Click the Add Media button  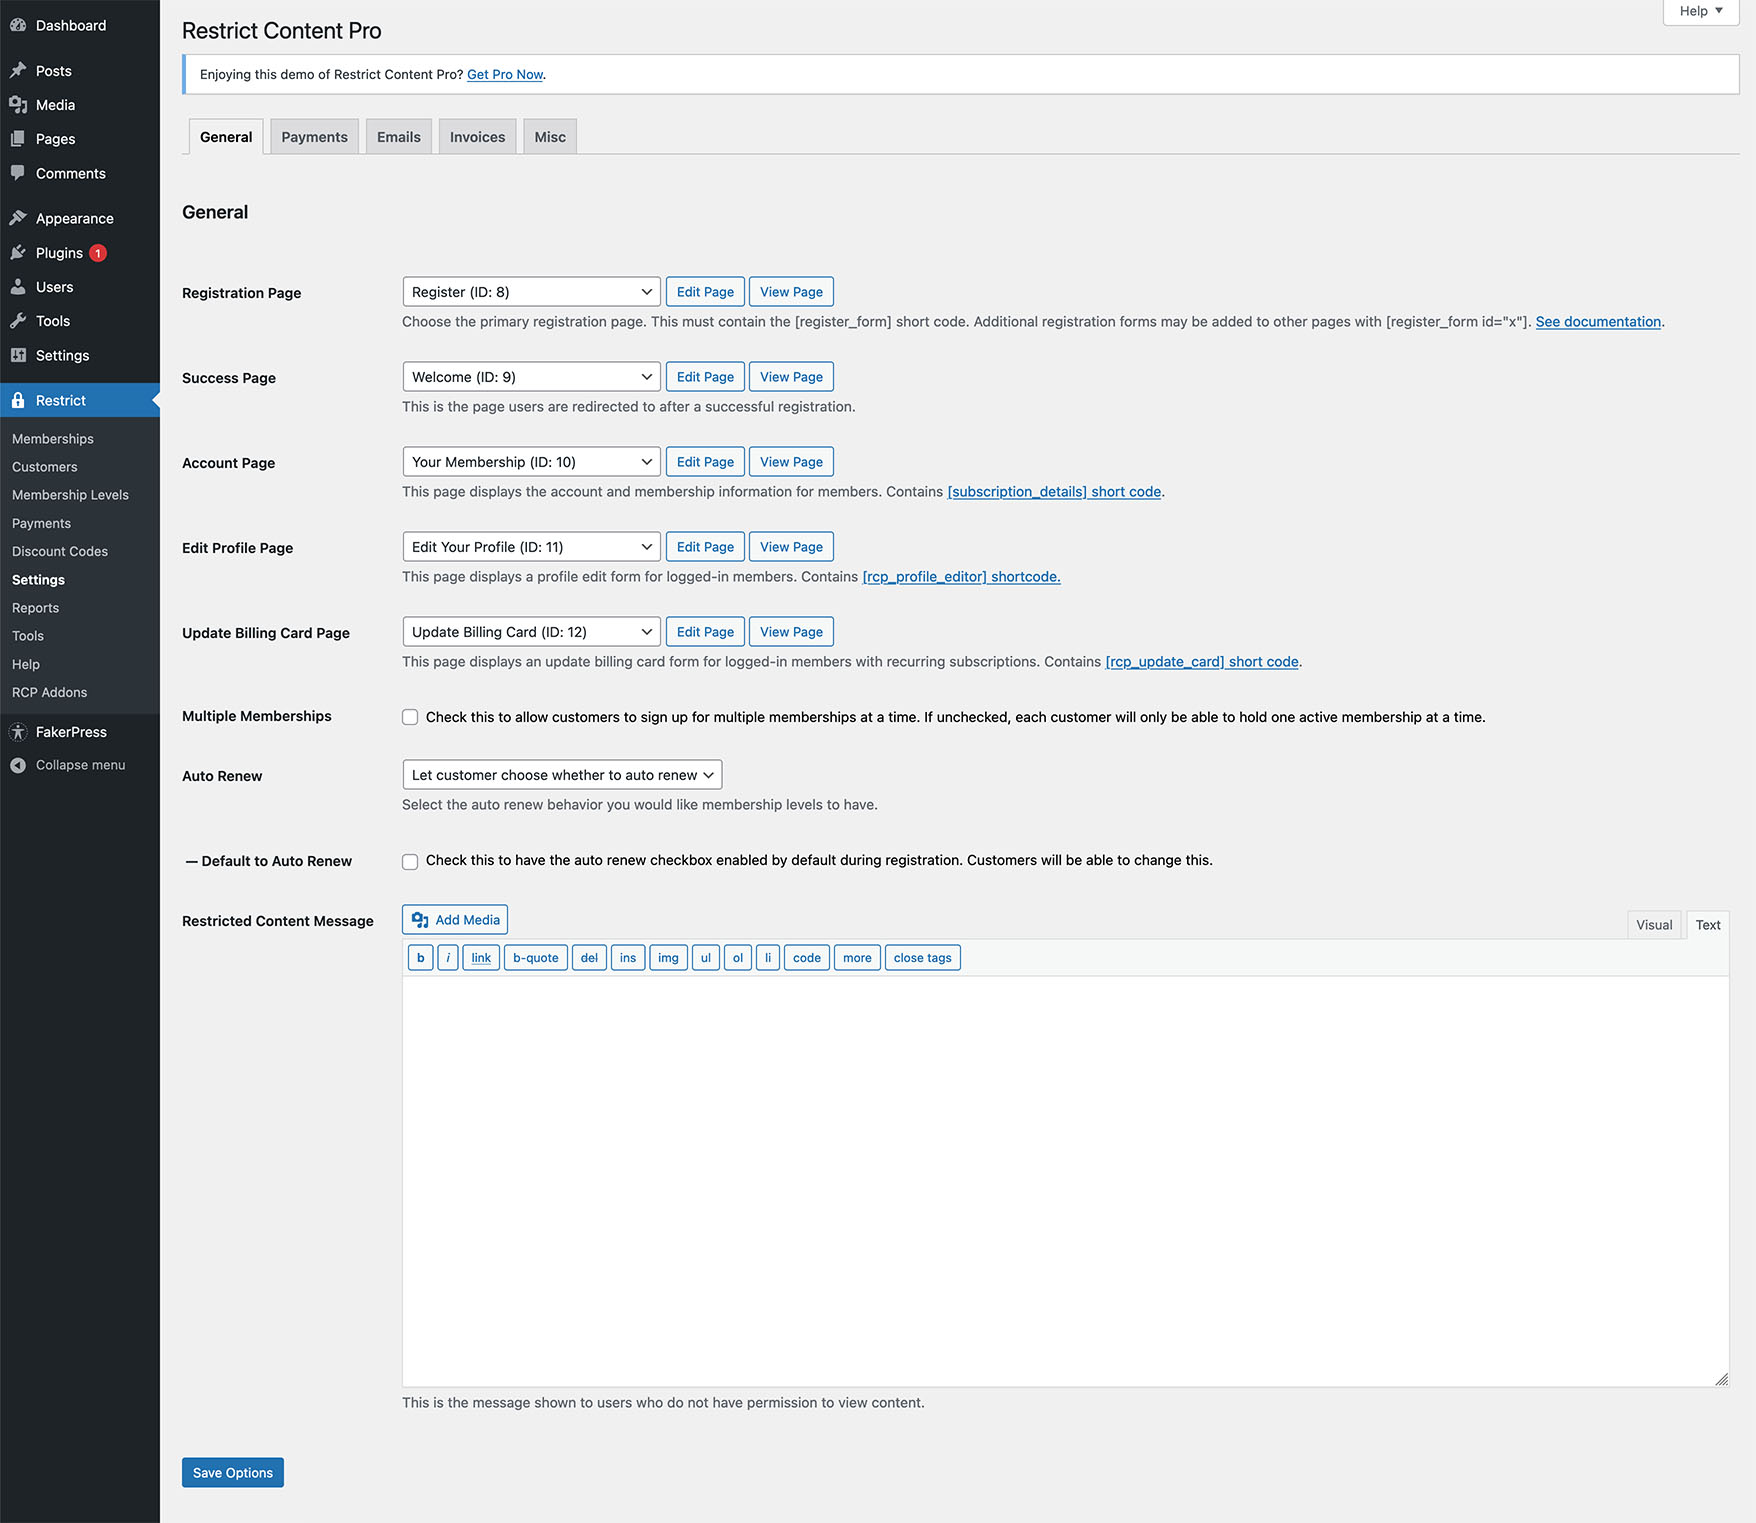point(455,920)
